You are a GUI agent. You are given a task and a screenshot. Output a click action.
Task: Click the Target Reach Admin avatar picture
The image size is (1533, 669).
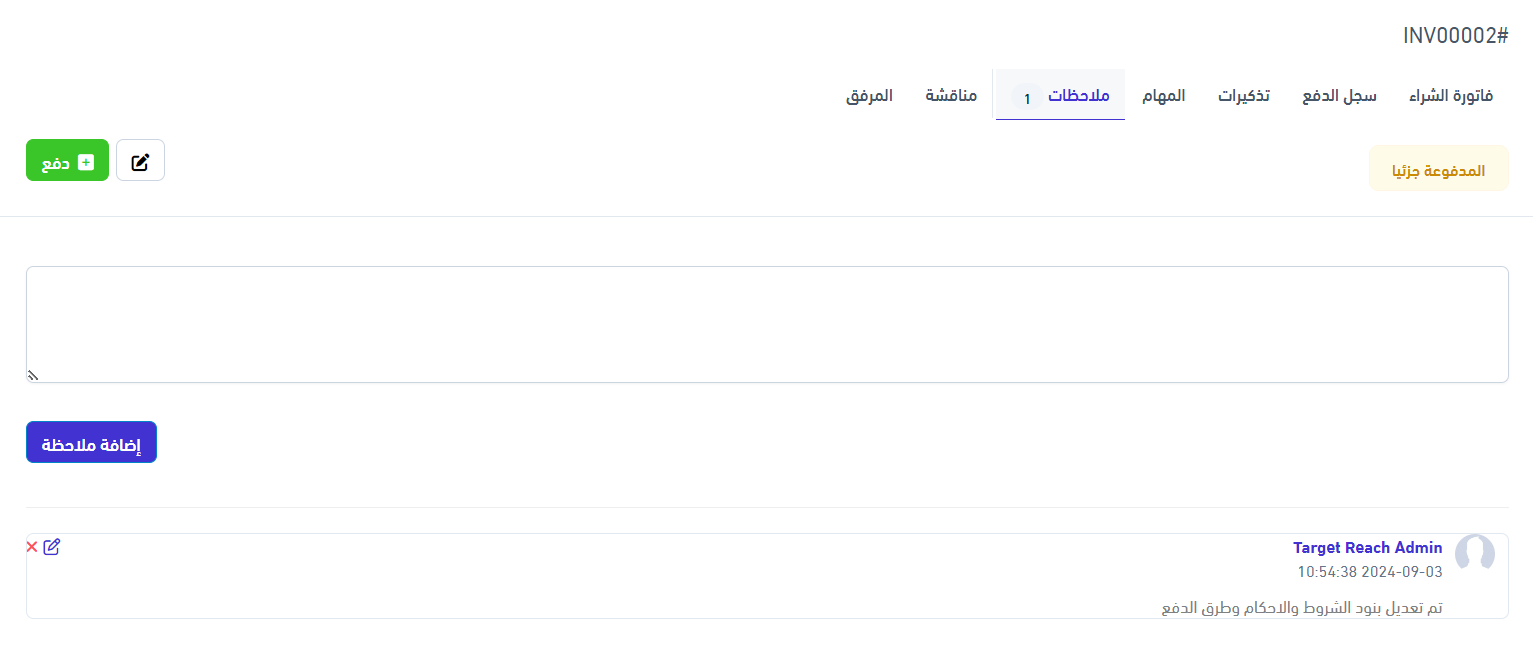click(x=1474, y=554)
